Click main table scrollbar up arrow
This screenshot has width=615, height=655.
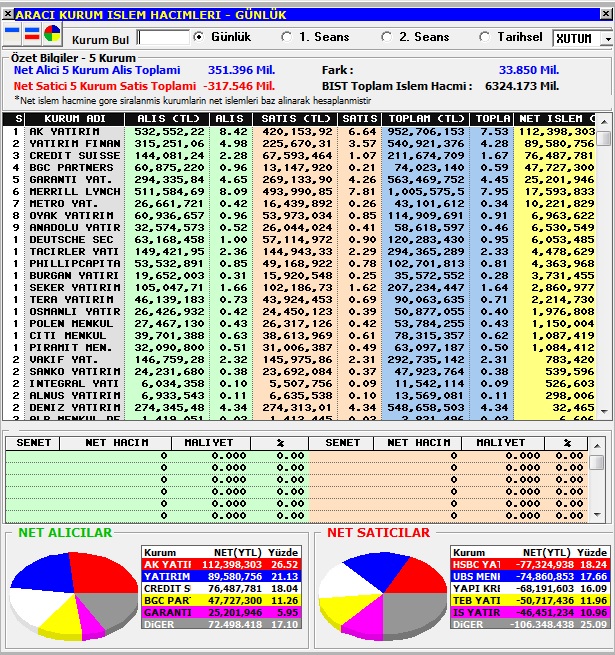pos(604,122)
